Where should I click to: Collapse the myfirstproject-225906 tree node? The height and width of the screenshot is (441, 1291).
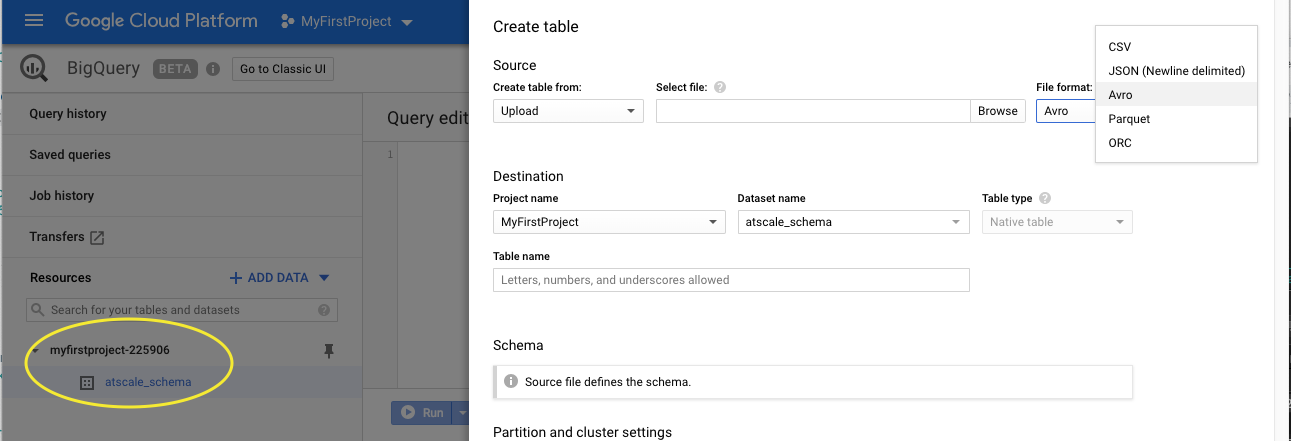point(37,351)
